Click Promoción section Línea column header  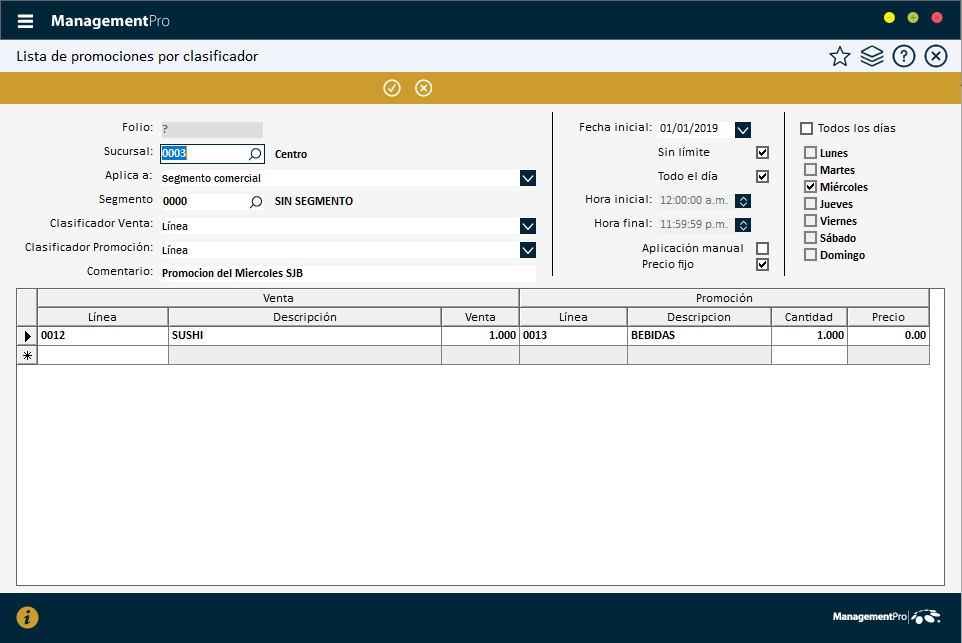pyautogui.click(x=573, y=317)
